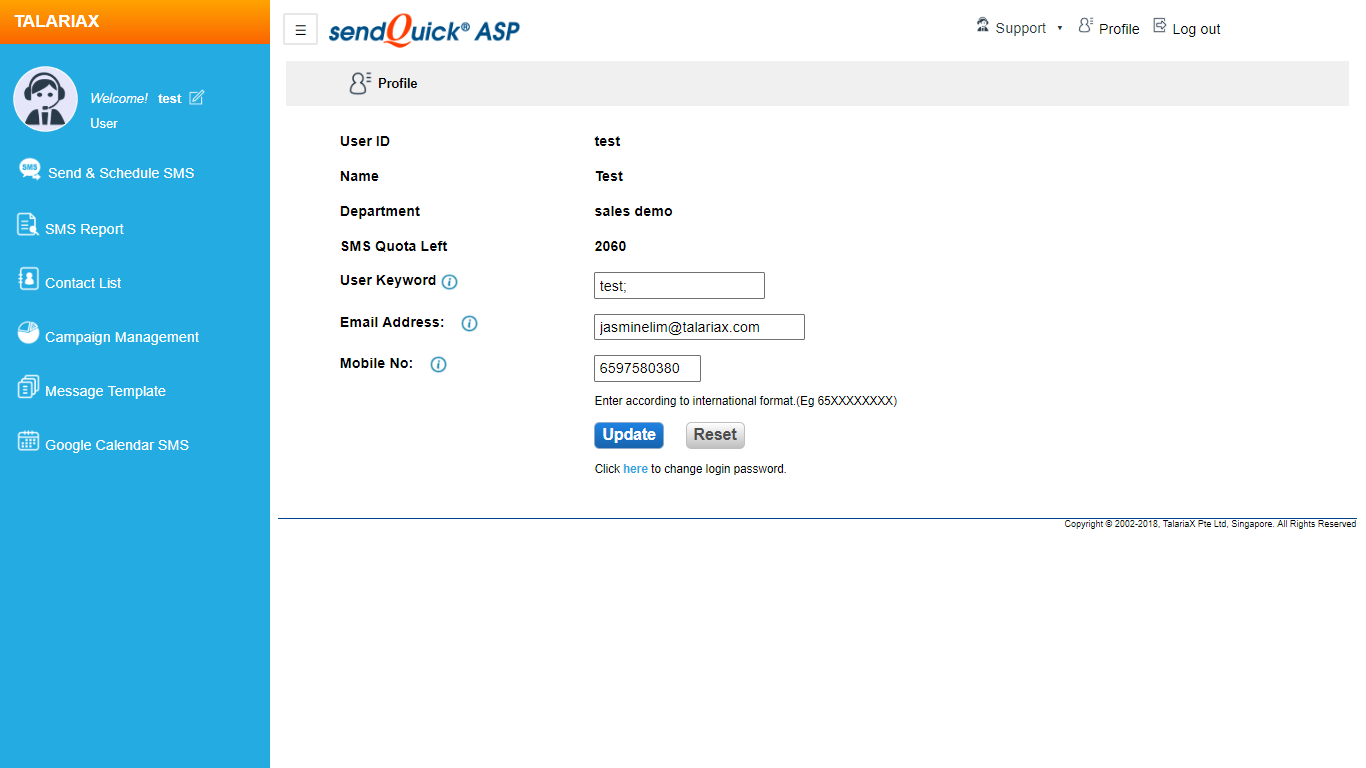Click the Message Template icon
The width and height of the screenshot is (1366, 768).
[x=28, y=387]
